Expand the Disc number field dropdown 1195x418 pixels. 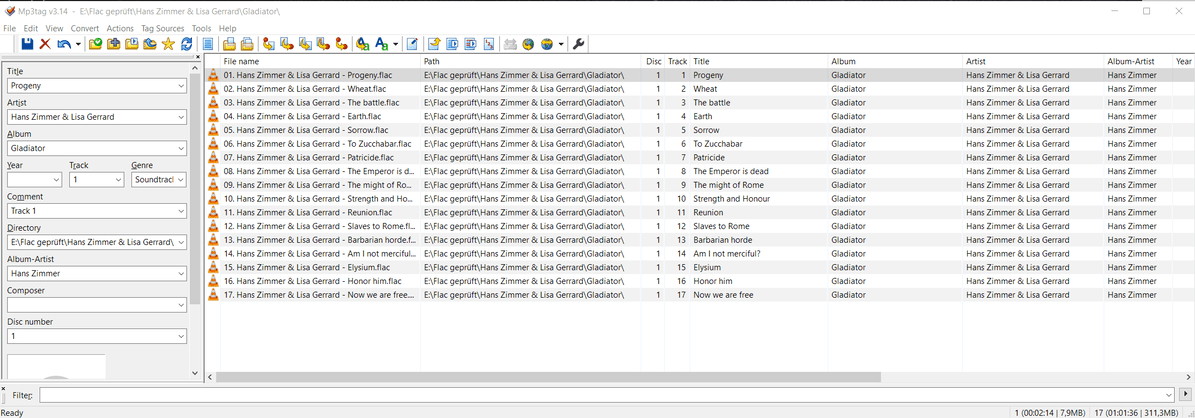point(181,336)
